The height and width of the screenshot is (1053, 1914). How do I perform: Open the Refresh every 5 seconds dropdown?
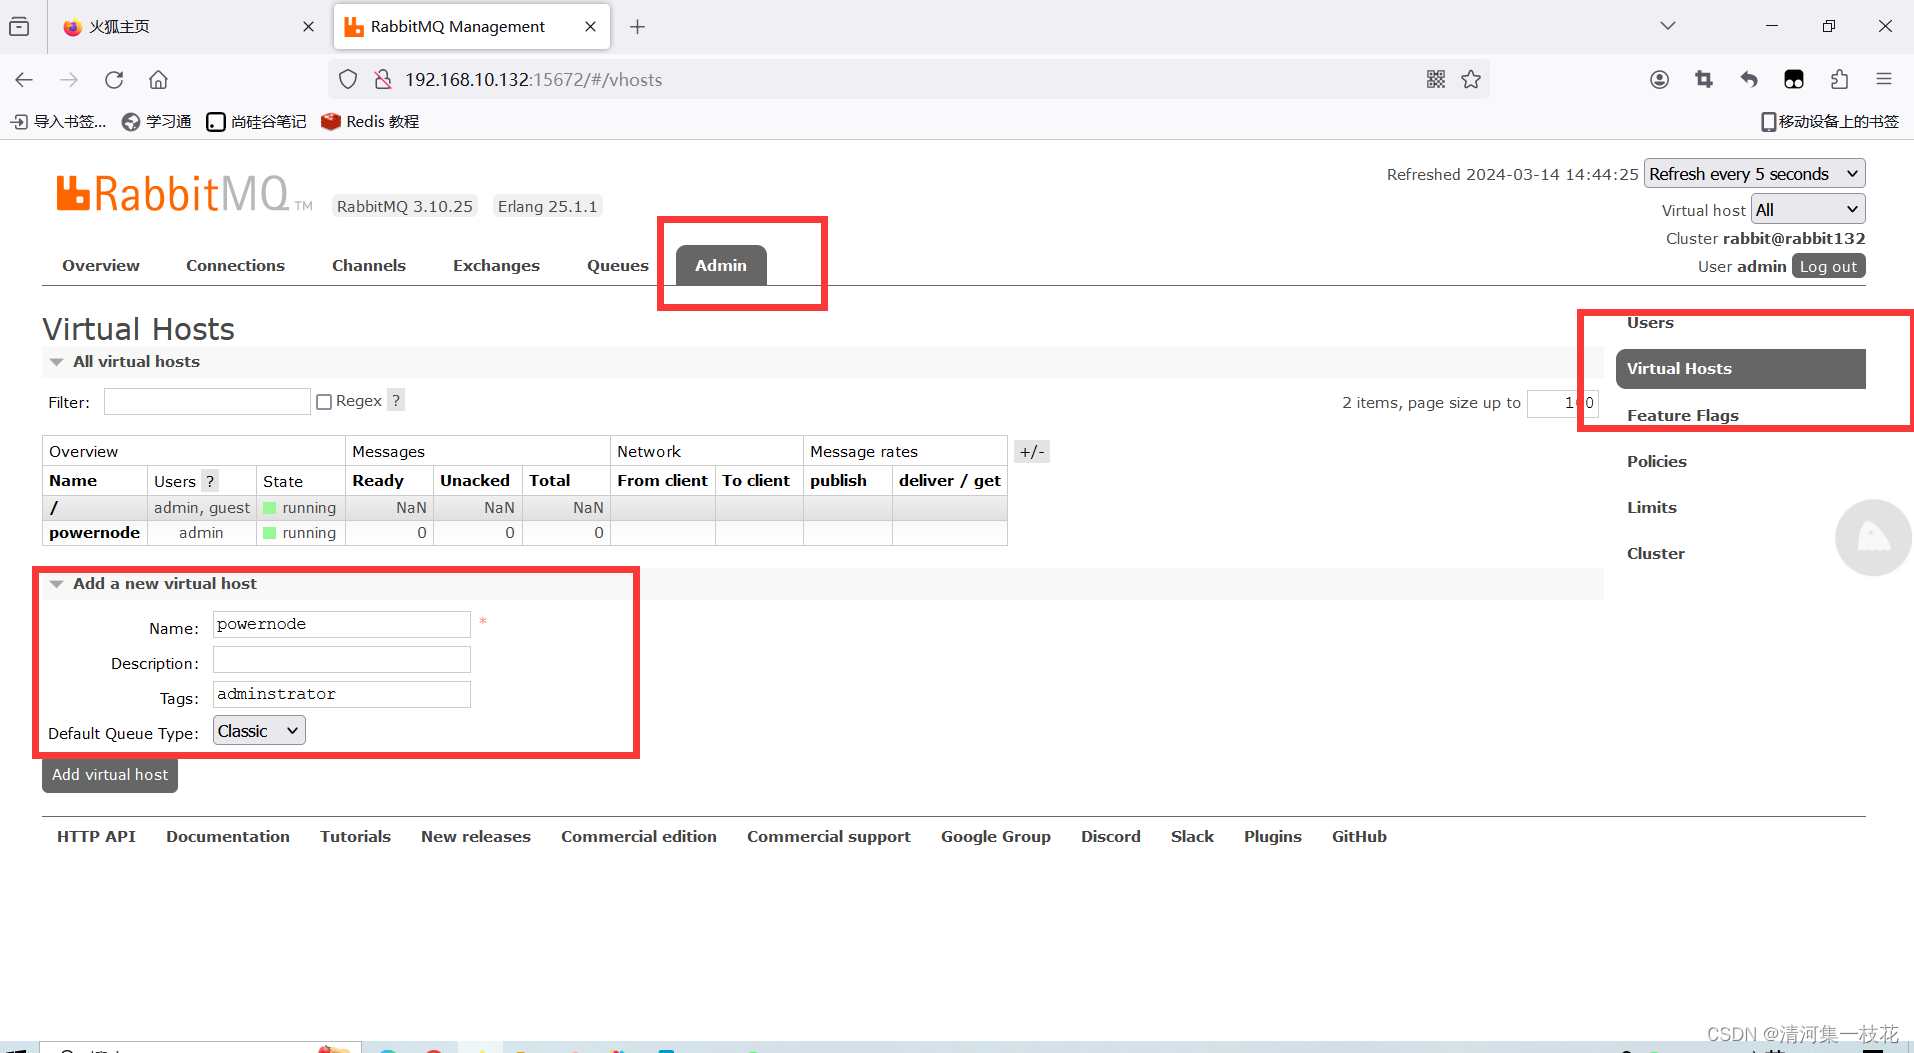[x=1755, y=174]
